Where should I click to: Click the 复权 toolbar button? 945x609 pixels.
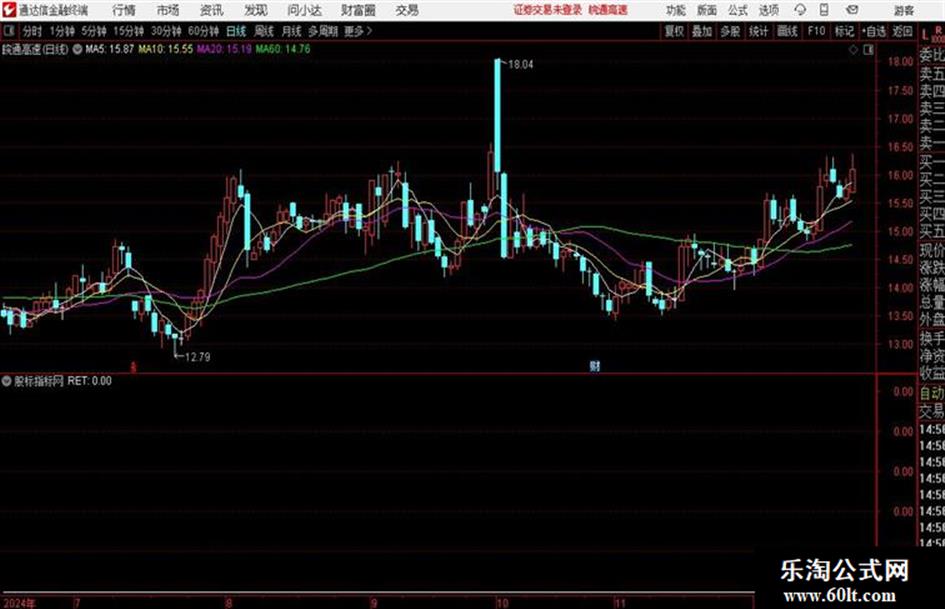click(674, 31)
